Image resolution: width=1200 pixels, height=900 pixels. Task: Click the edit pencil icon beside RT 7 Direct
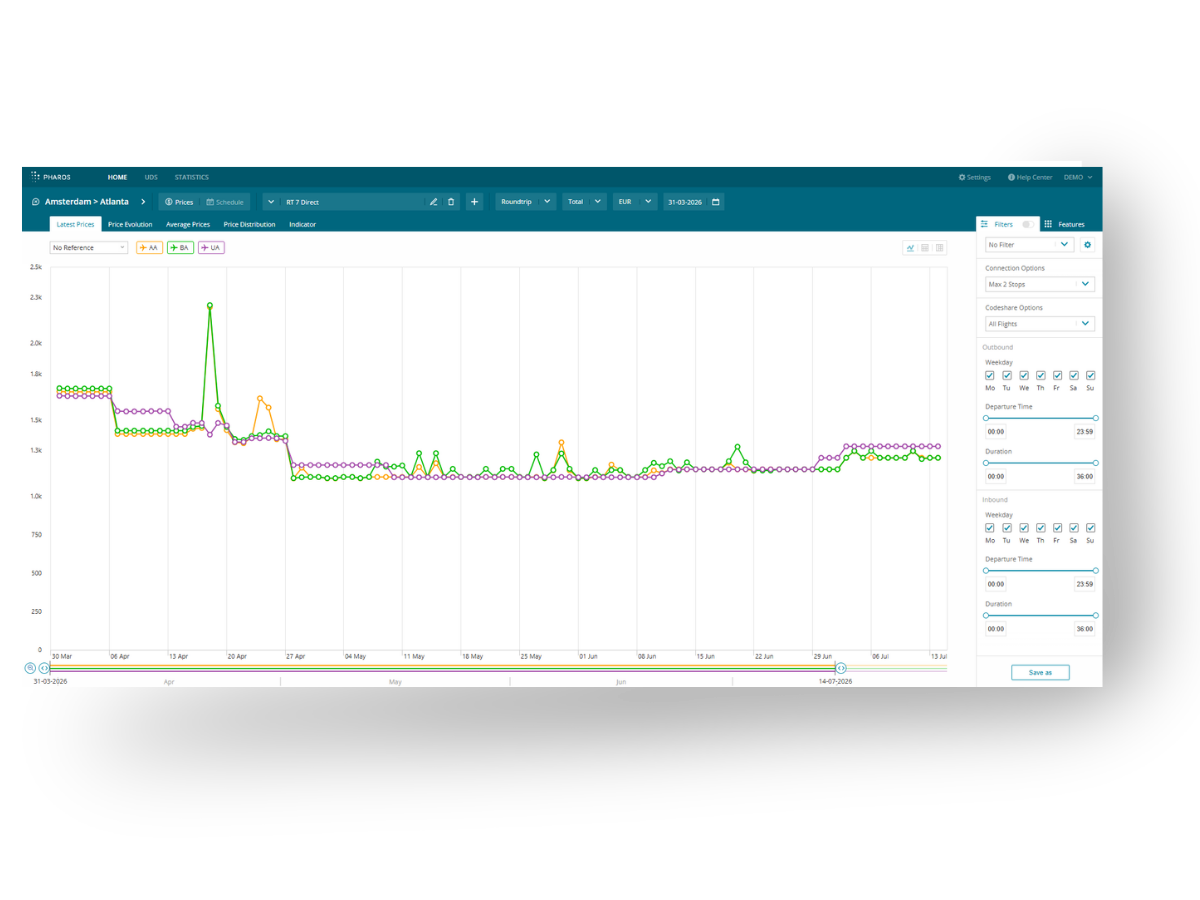pos(434,201)
